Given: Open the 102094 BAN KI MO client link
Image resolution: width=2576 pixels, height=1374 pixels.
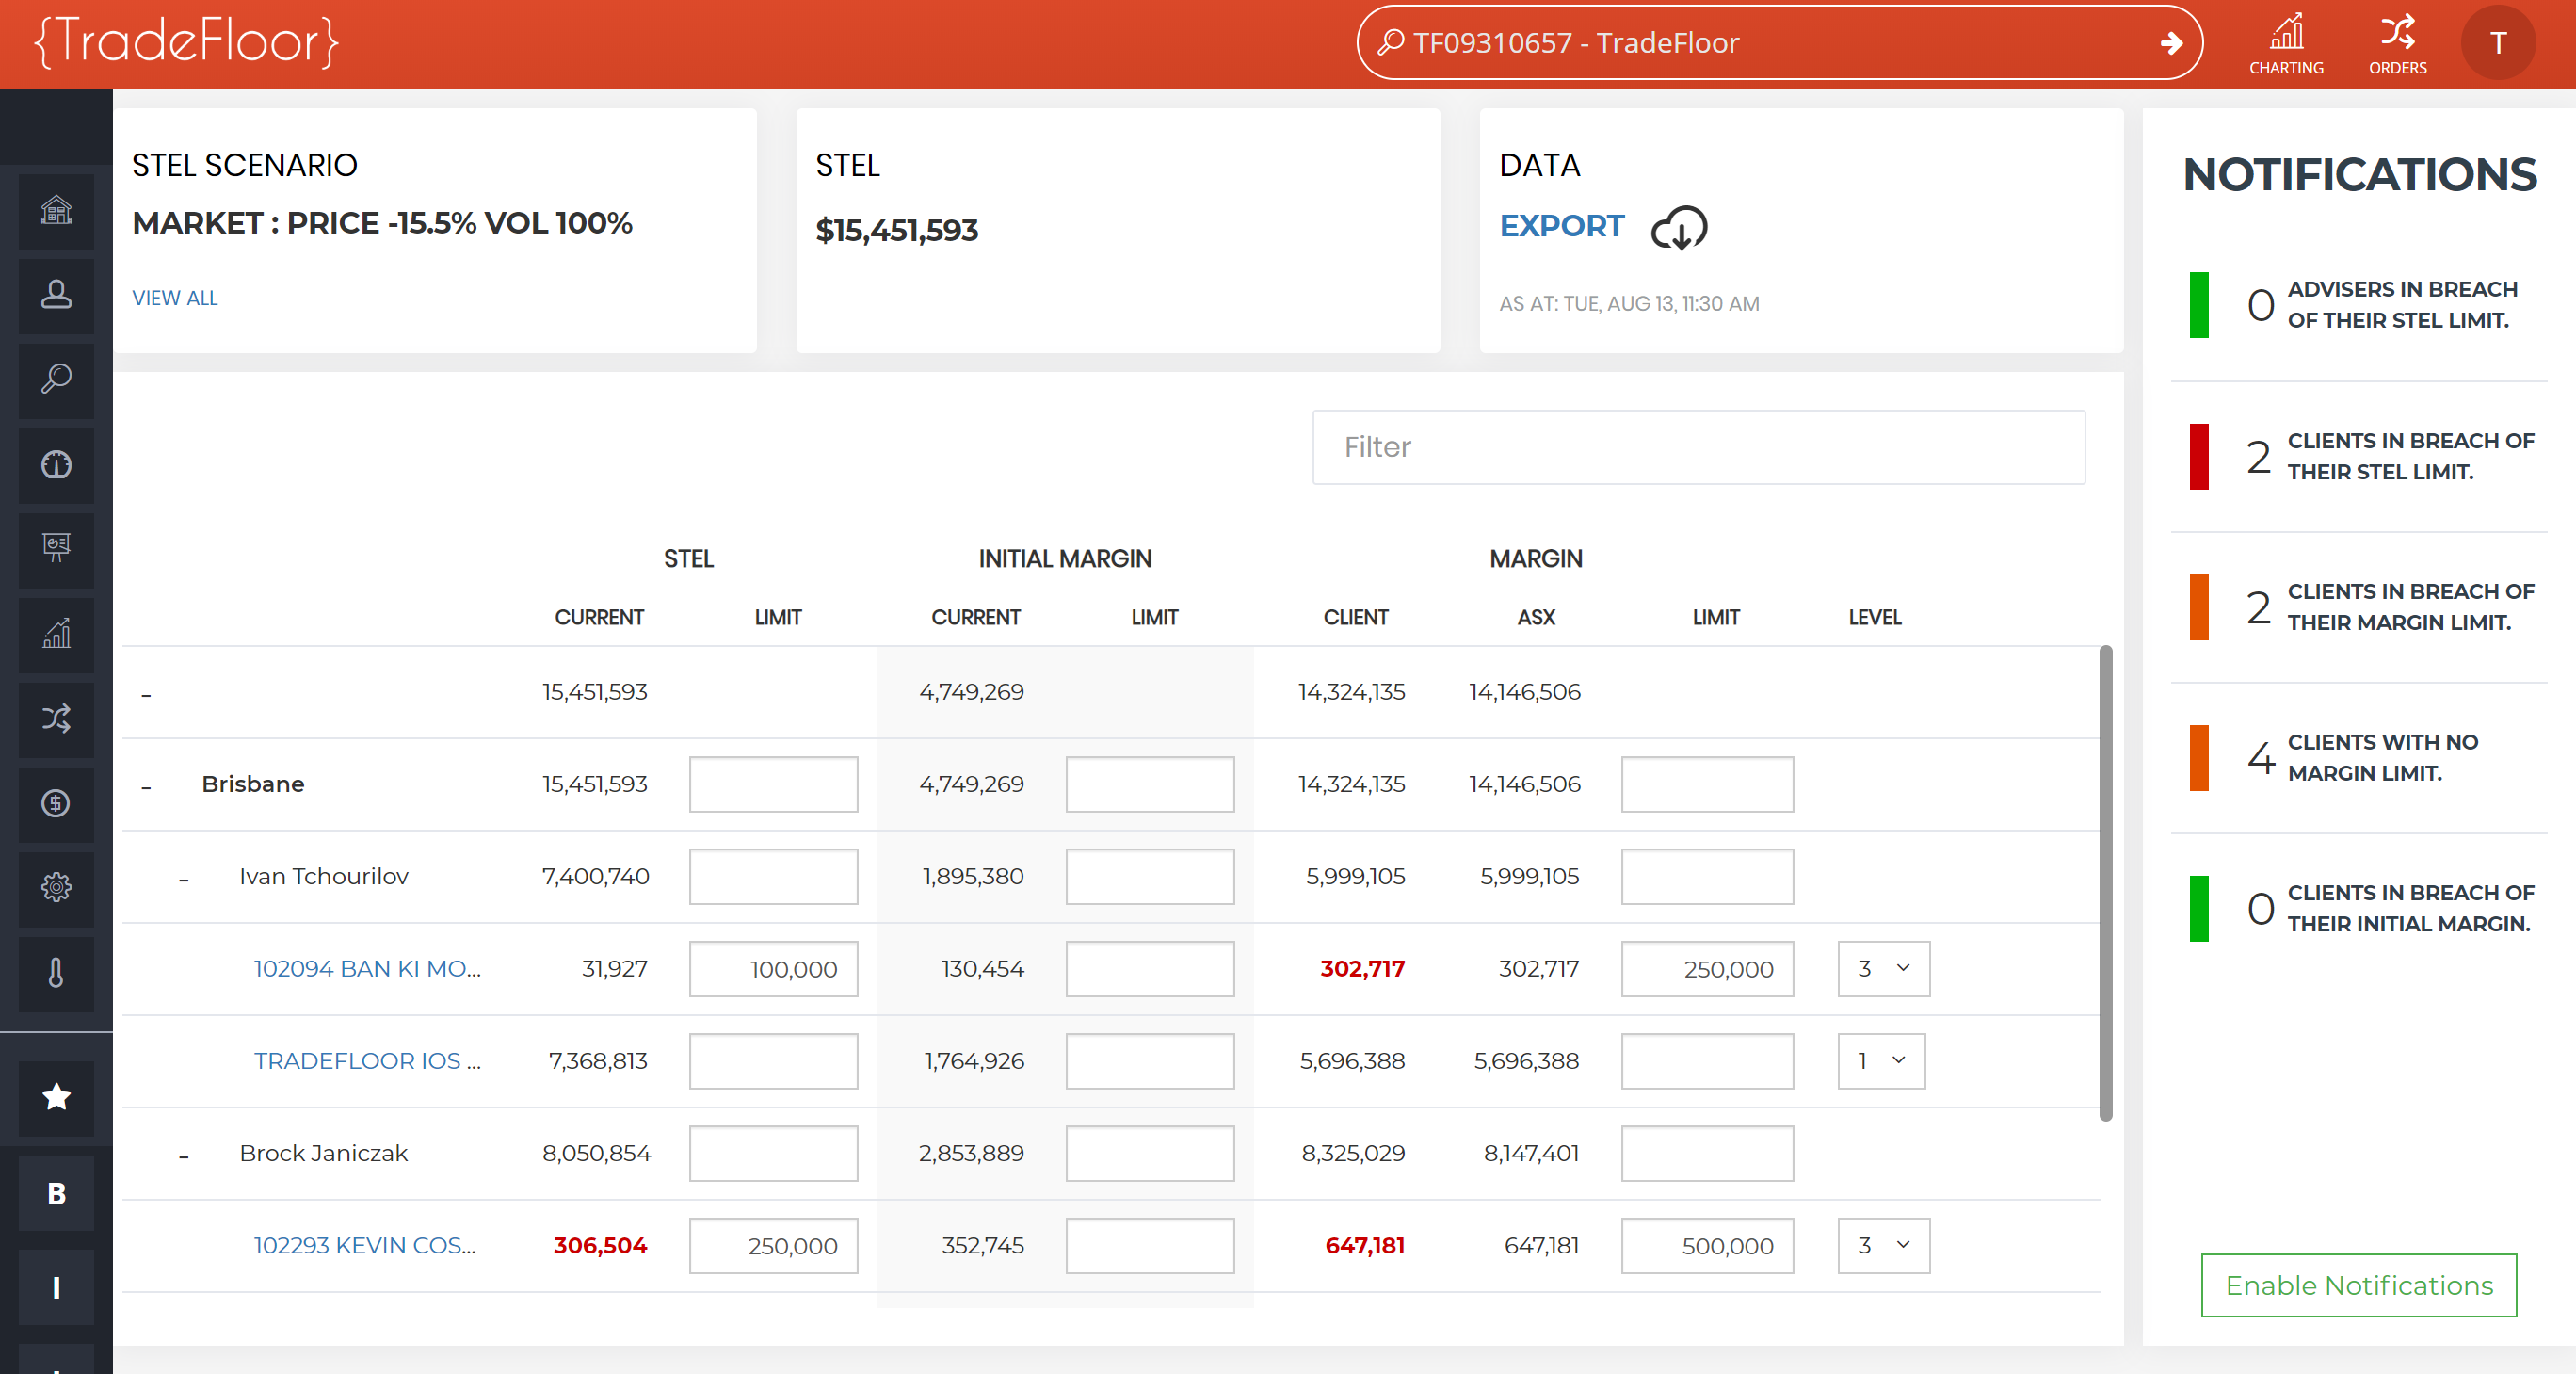Looking at the screenshot, I should pos(367,968).
